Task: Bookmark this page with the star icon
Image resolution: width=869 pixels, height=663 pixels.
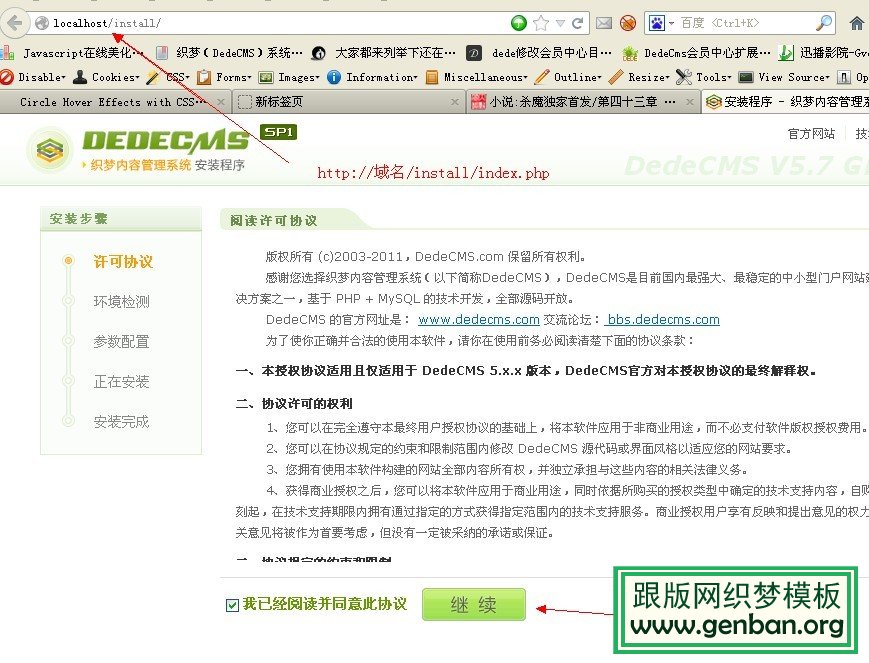Action: [541, 23]
